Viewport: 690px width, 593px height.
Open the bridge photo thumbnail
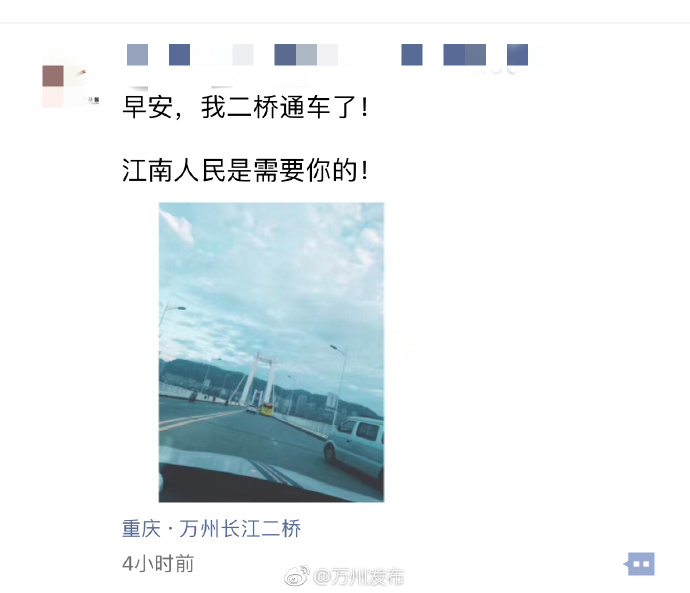pos(271,352)
